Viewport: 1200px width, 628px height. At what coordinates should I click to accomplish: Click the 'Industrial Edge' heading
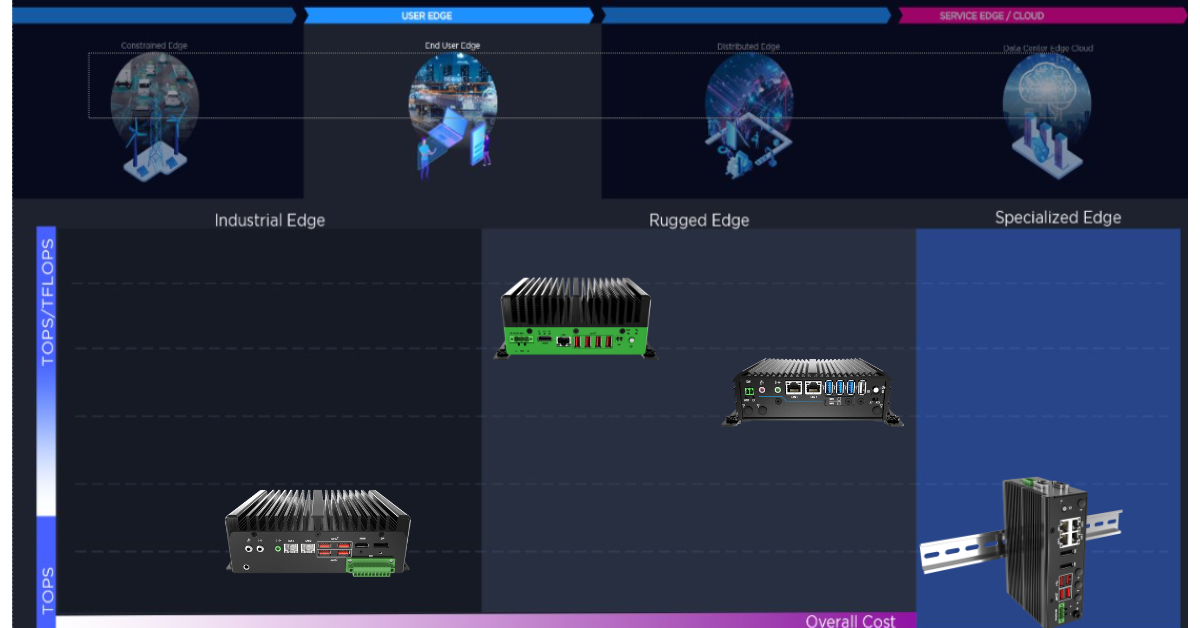[270, 220]
